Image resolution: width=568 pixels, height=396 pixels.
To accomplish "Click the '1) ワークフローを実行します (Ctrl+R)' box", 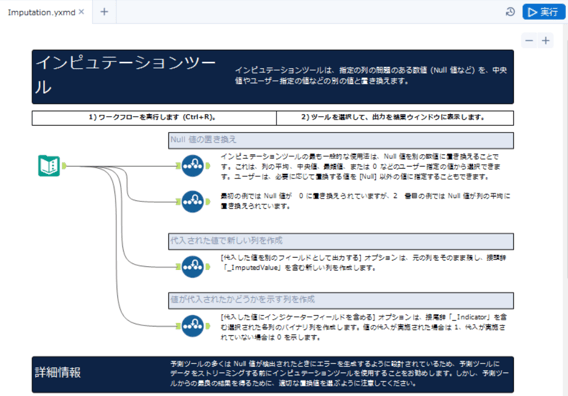I will pyautogui.click(x=154, y=118).
